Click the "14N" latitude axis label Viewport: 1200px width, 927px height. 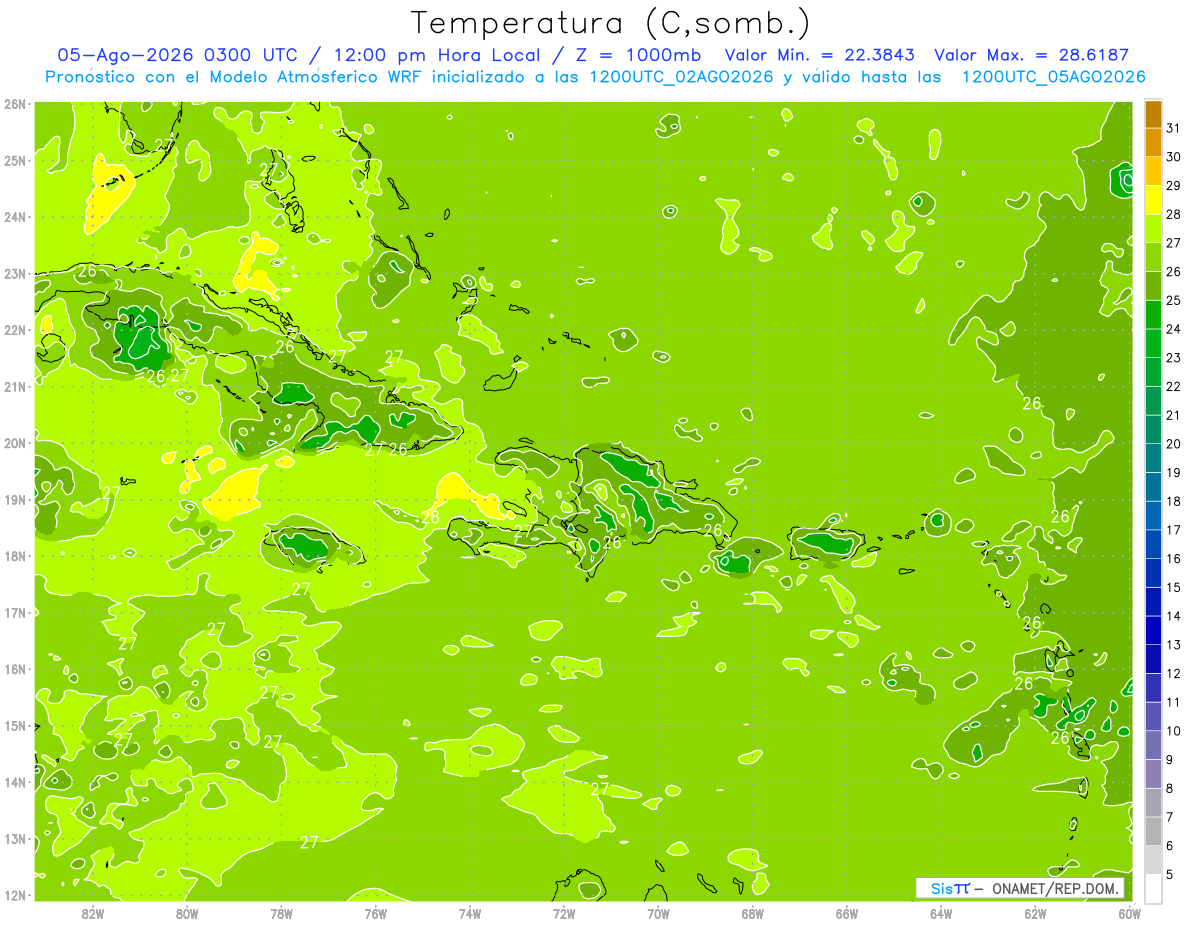click(15, 782)
